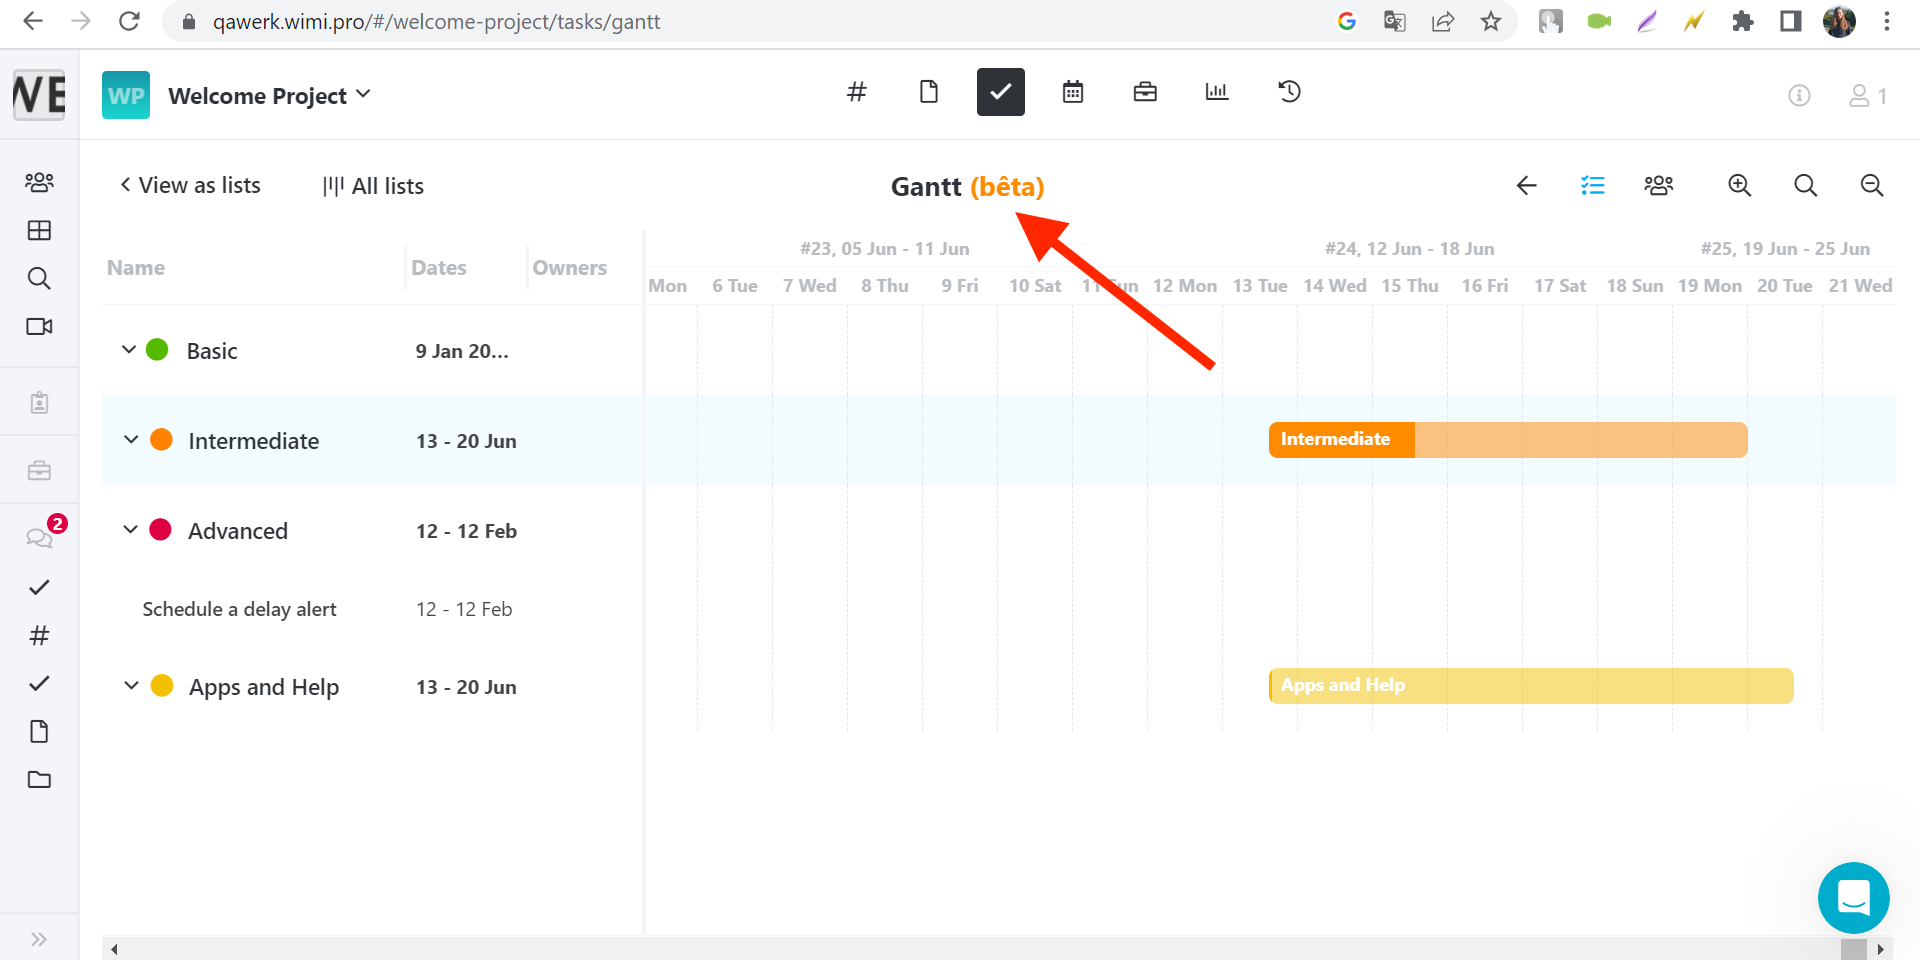Open the reports bar chart icon

pyautogui.click(x=1216, y=92)
